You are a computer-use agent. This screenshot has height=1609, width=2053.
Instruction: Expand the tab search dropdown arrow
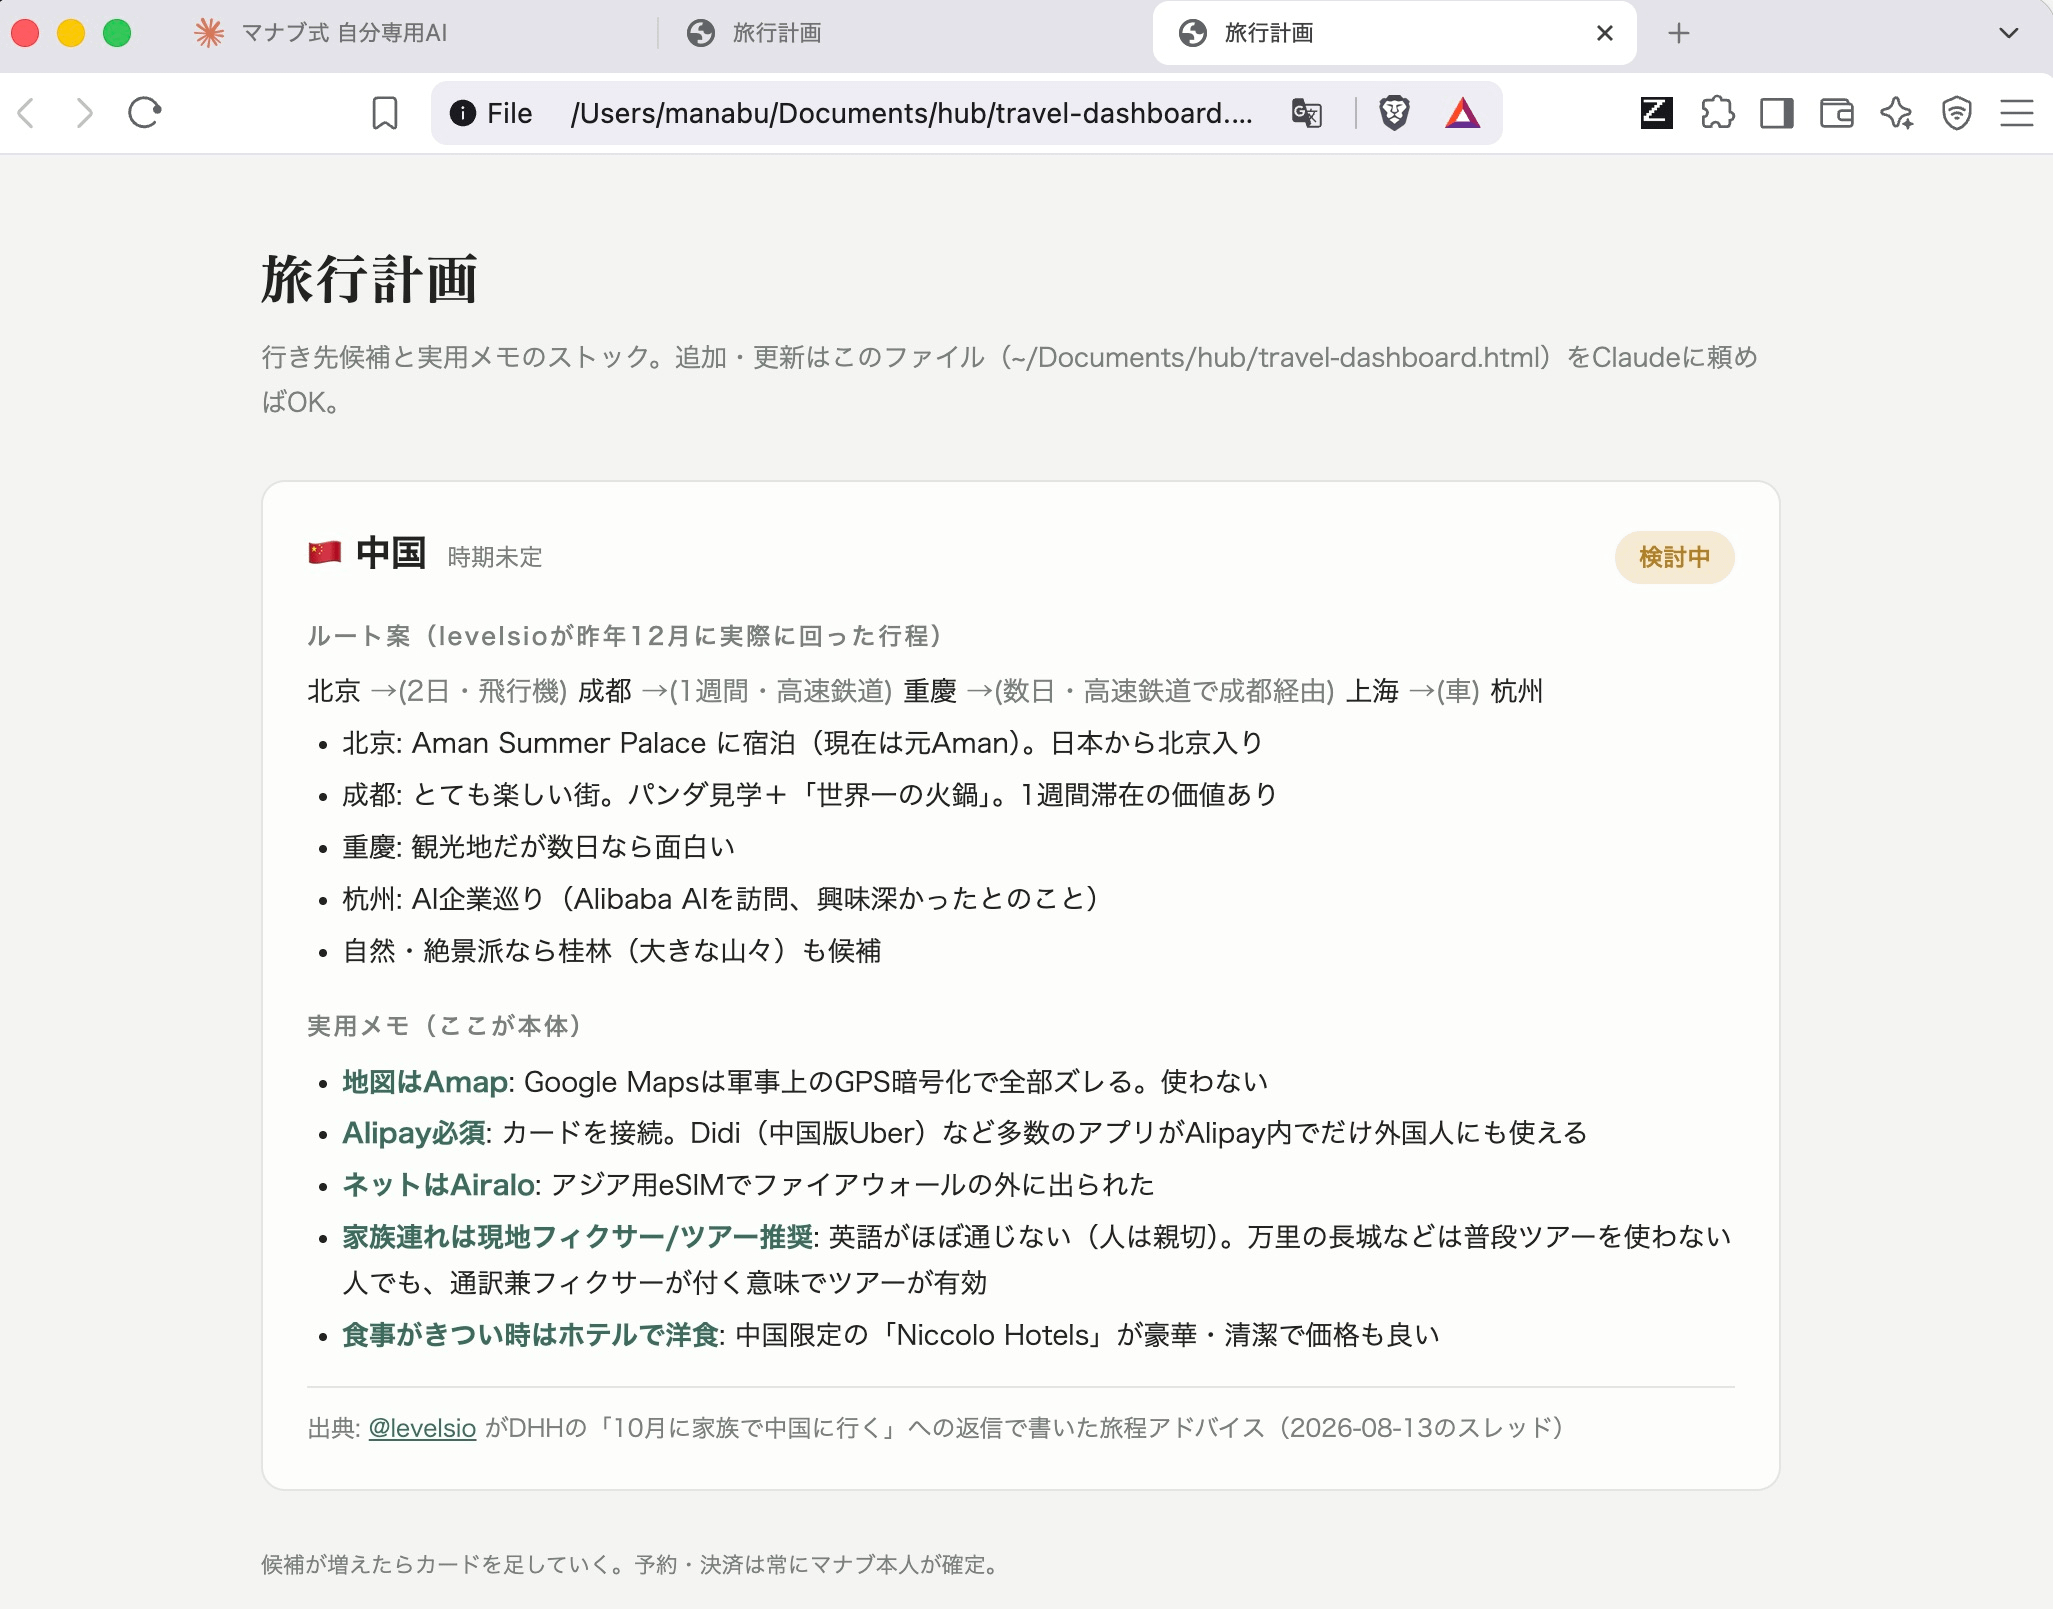2009,33
